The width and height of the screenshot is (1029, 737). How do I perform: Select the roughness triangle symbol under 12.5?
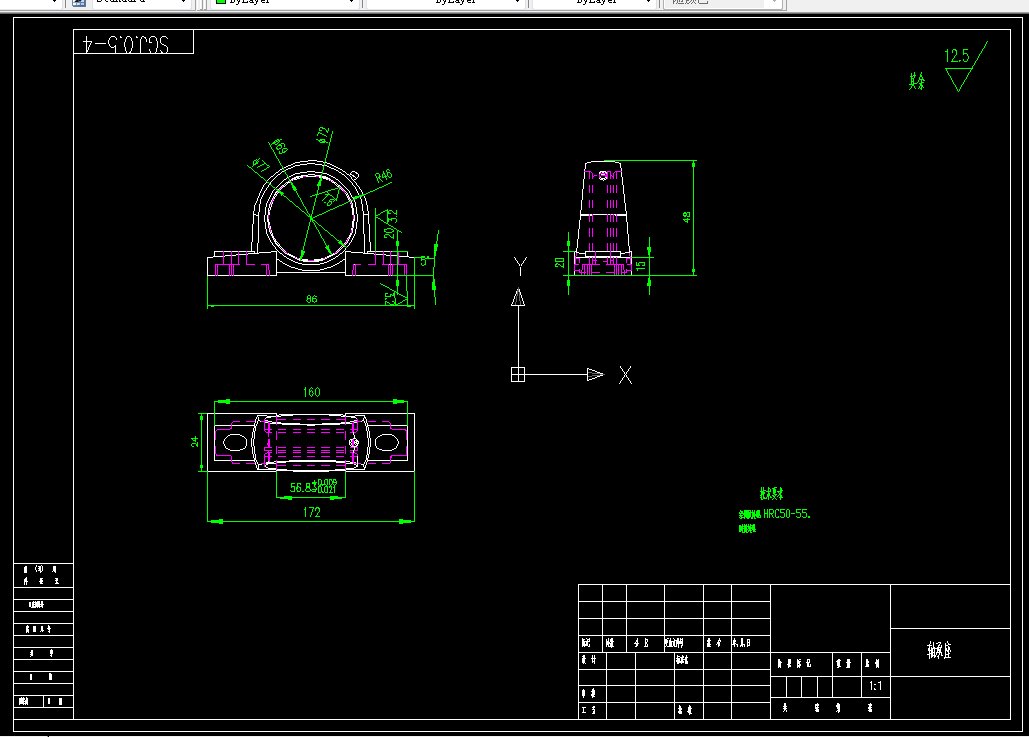pyautogui.click(x=958, y=79)
